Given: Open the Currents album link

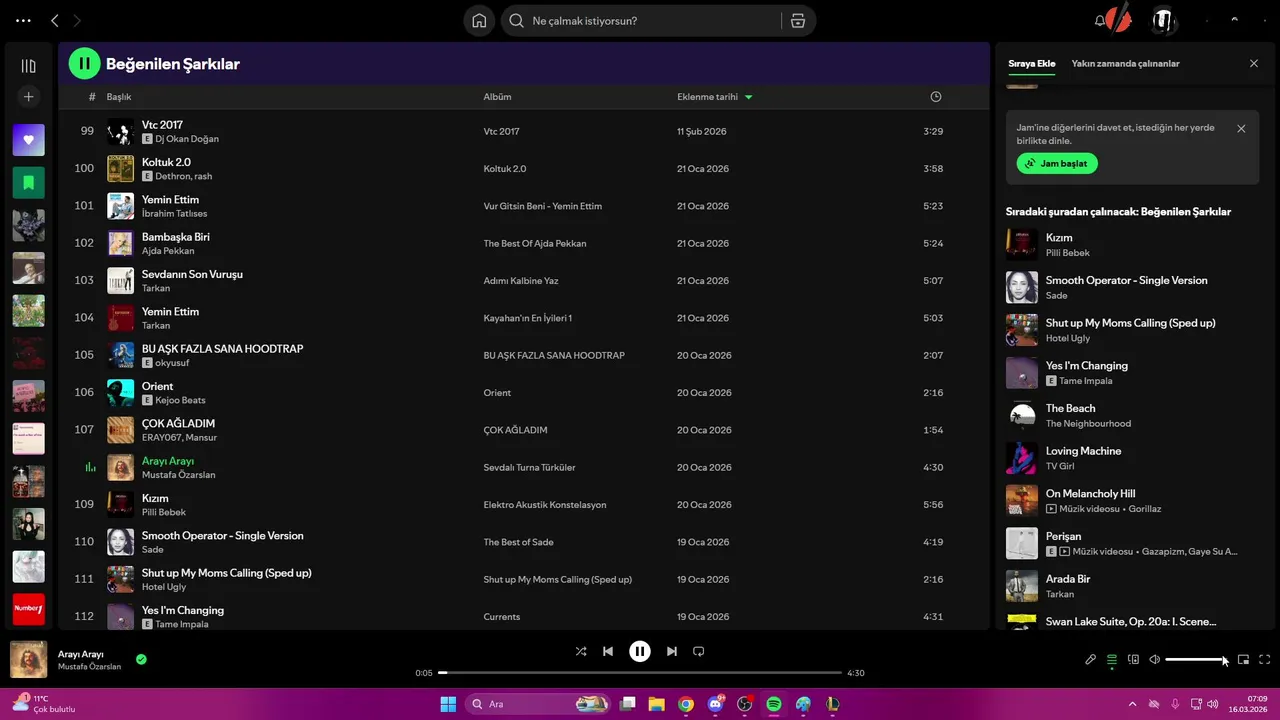Looking at the screenshot, I should click(502, 617).
